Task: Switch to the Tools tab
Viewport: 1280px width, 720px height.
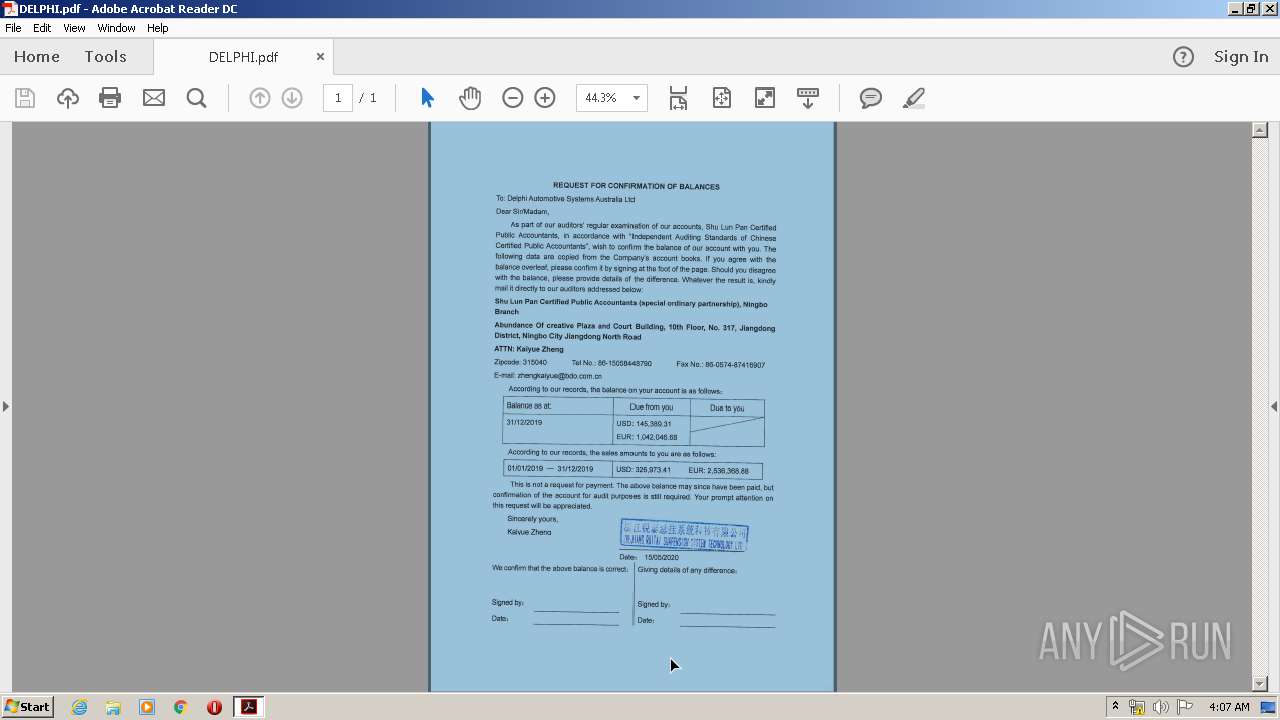Action: click(105, 57)
